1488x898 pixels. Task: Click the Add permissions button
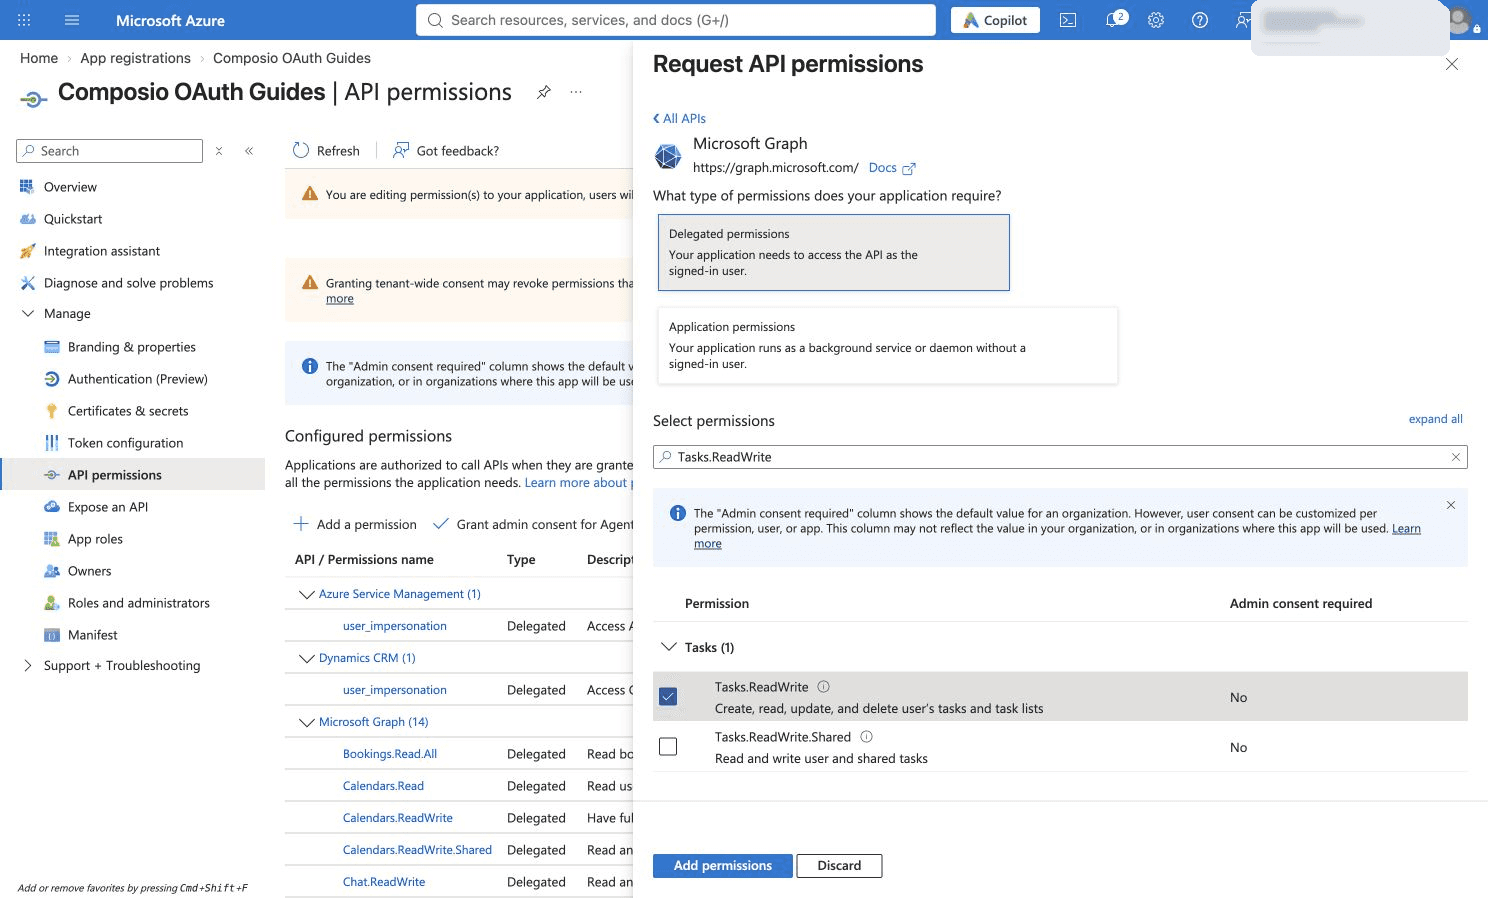723,866
